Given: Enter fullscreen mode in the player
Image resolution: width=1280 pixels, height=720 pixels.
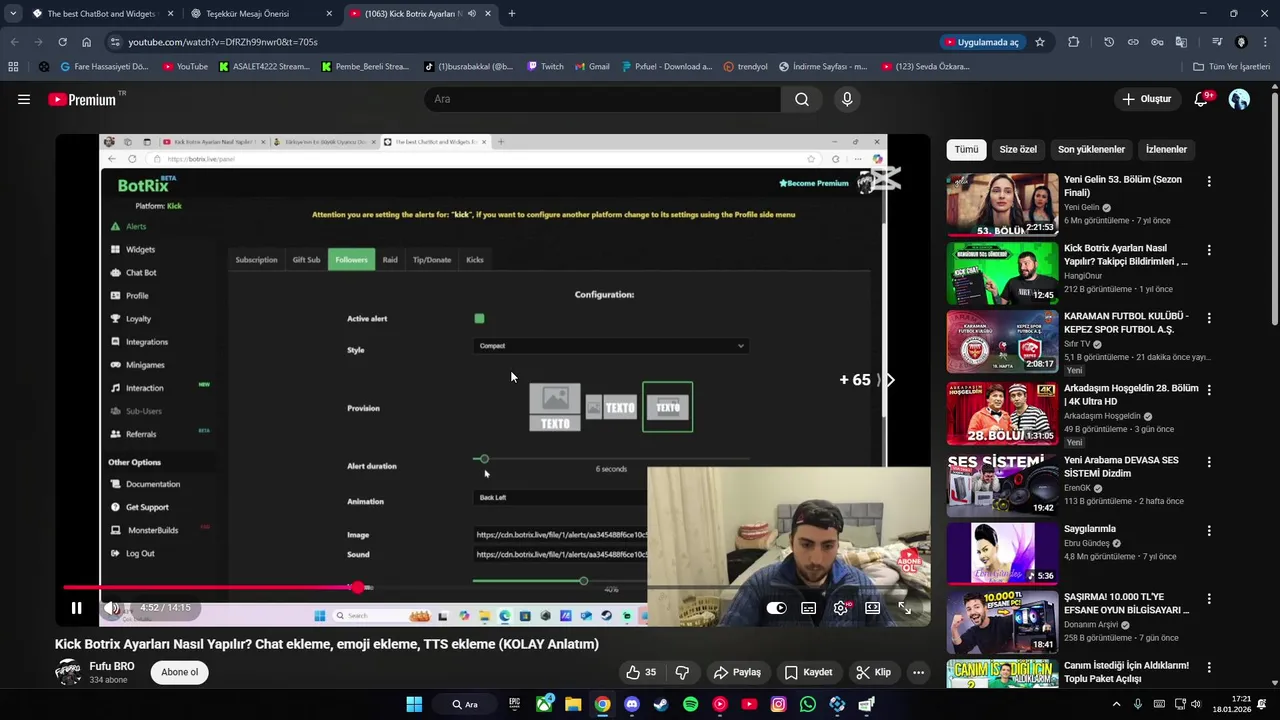Looking at the screenshot, I should (x=905, y=608).
